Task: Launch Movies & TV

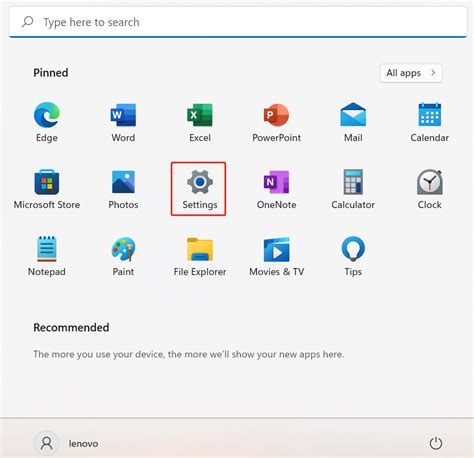Action: tap(276, 256)
